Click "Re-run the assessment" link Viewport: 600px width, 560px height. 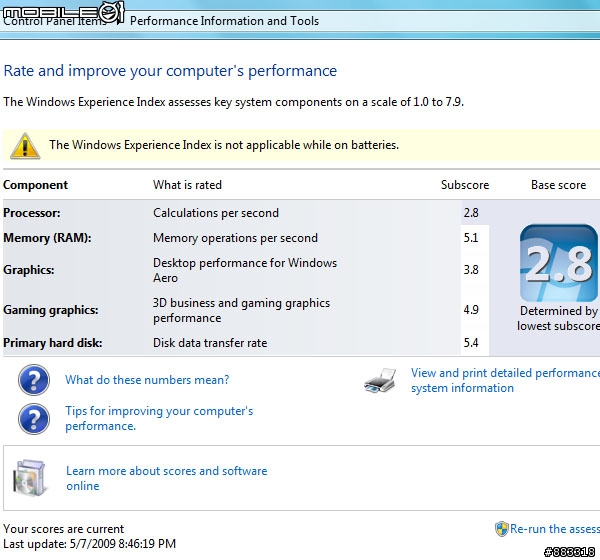554,529
